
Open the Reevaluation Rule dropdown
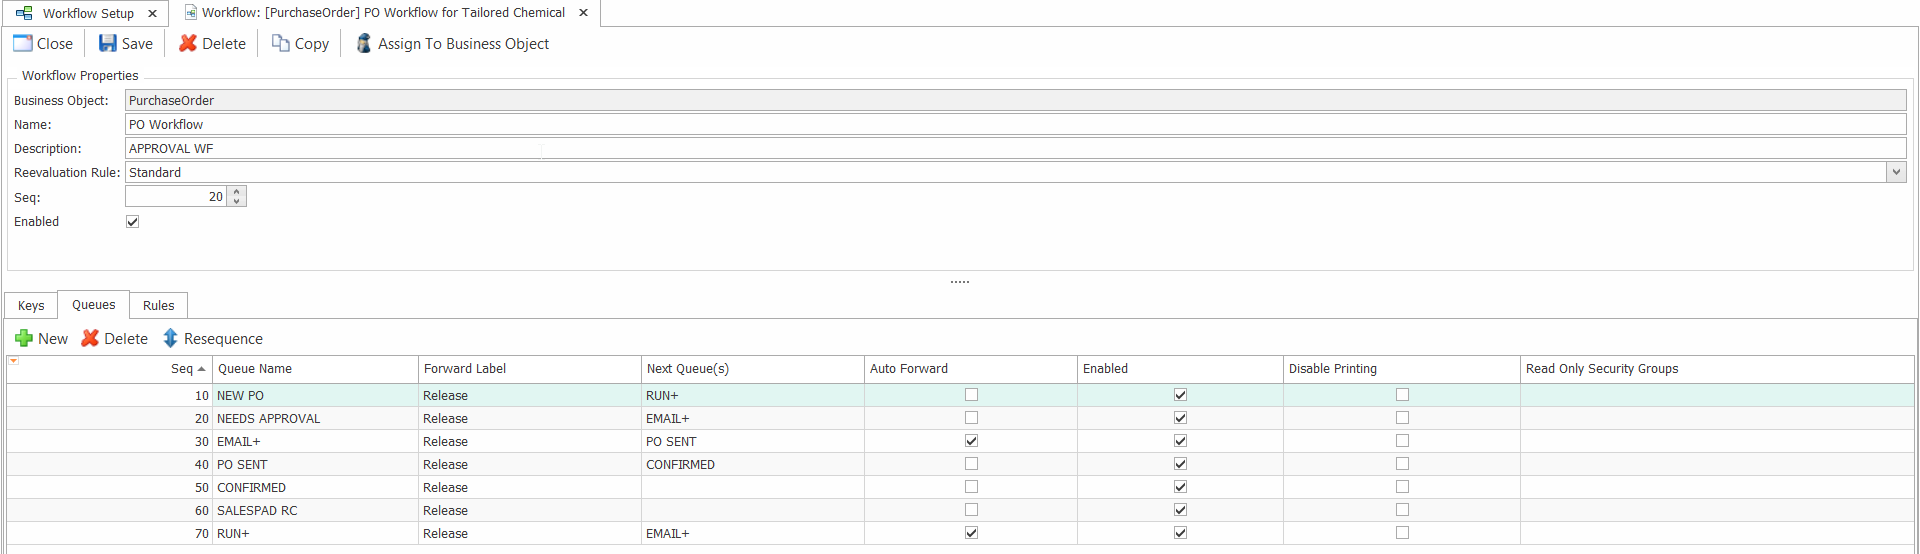[x=1895, y=172]
